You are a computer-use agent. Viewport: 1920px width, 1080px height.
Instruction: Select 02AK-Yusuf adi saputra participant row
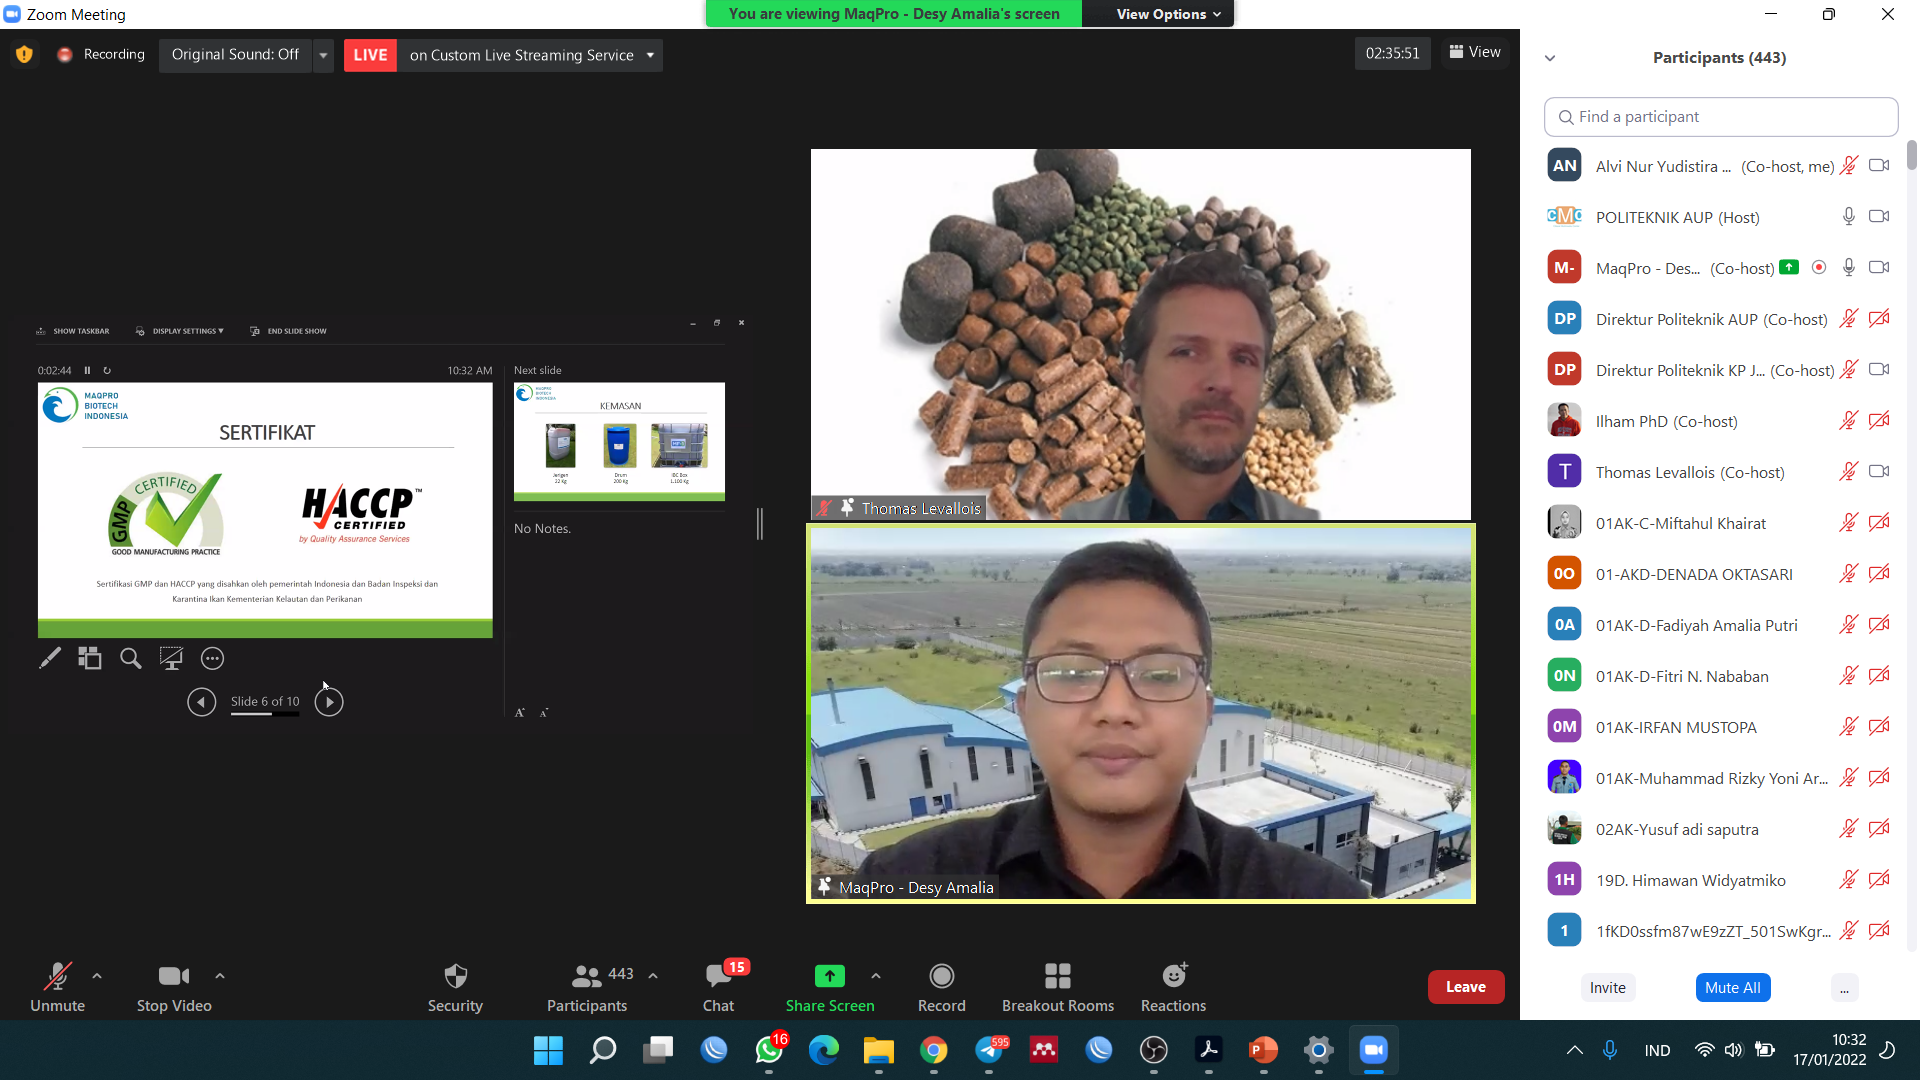[x=1720, y=829]
